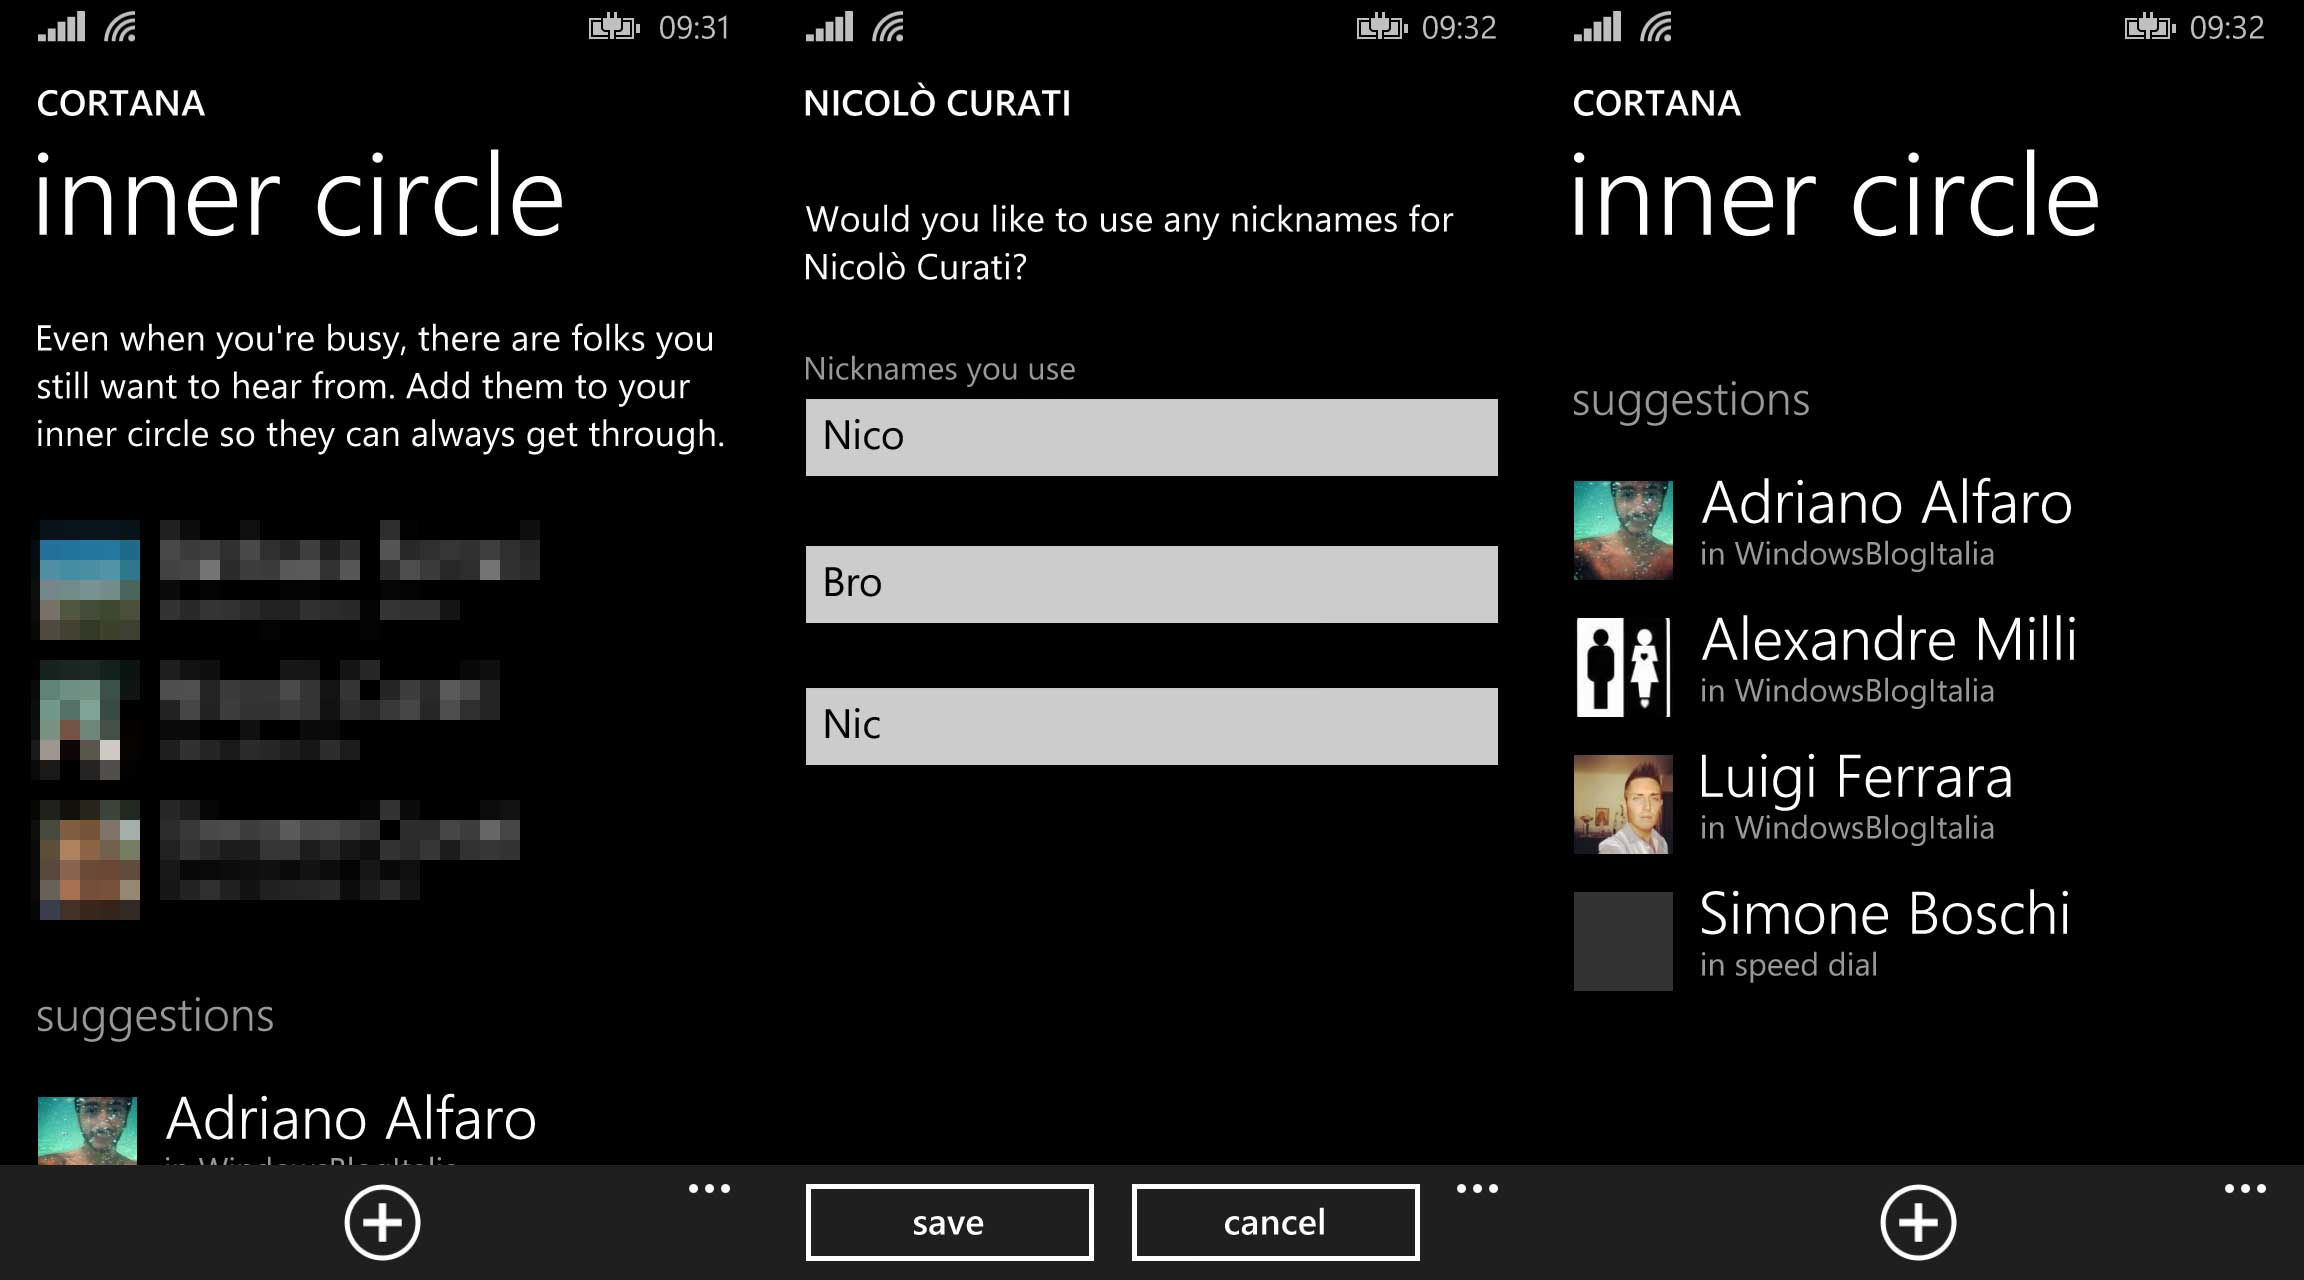Select Simone Boschi's blank gray thumbnail

pos(1623,941)
